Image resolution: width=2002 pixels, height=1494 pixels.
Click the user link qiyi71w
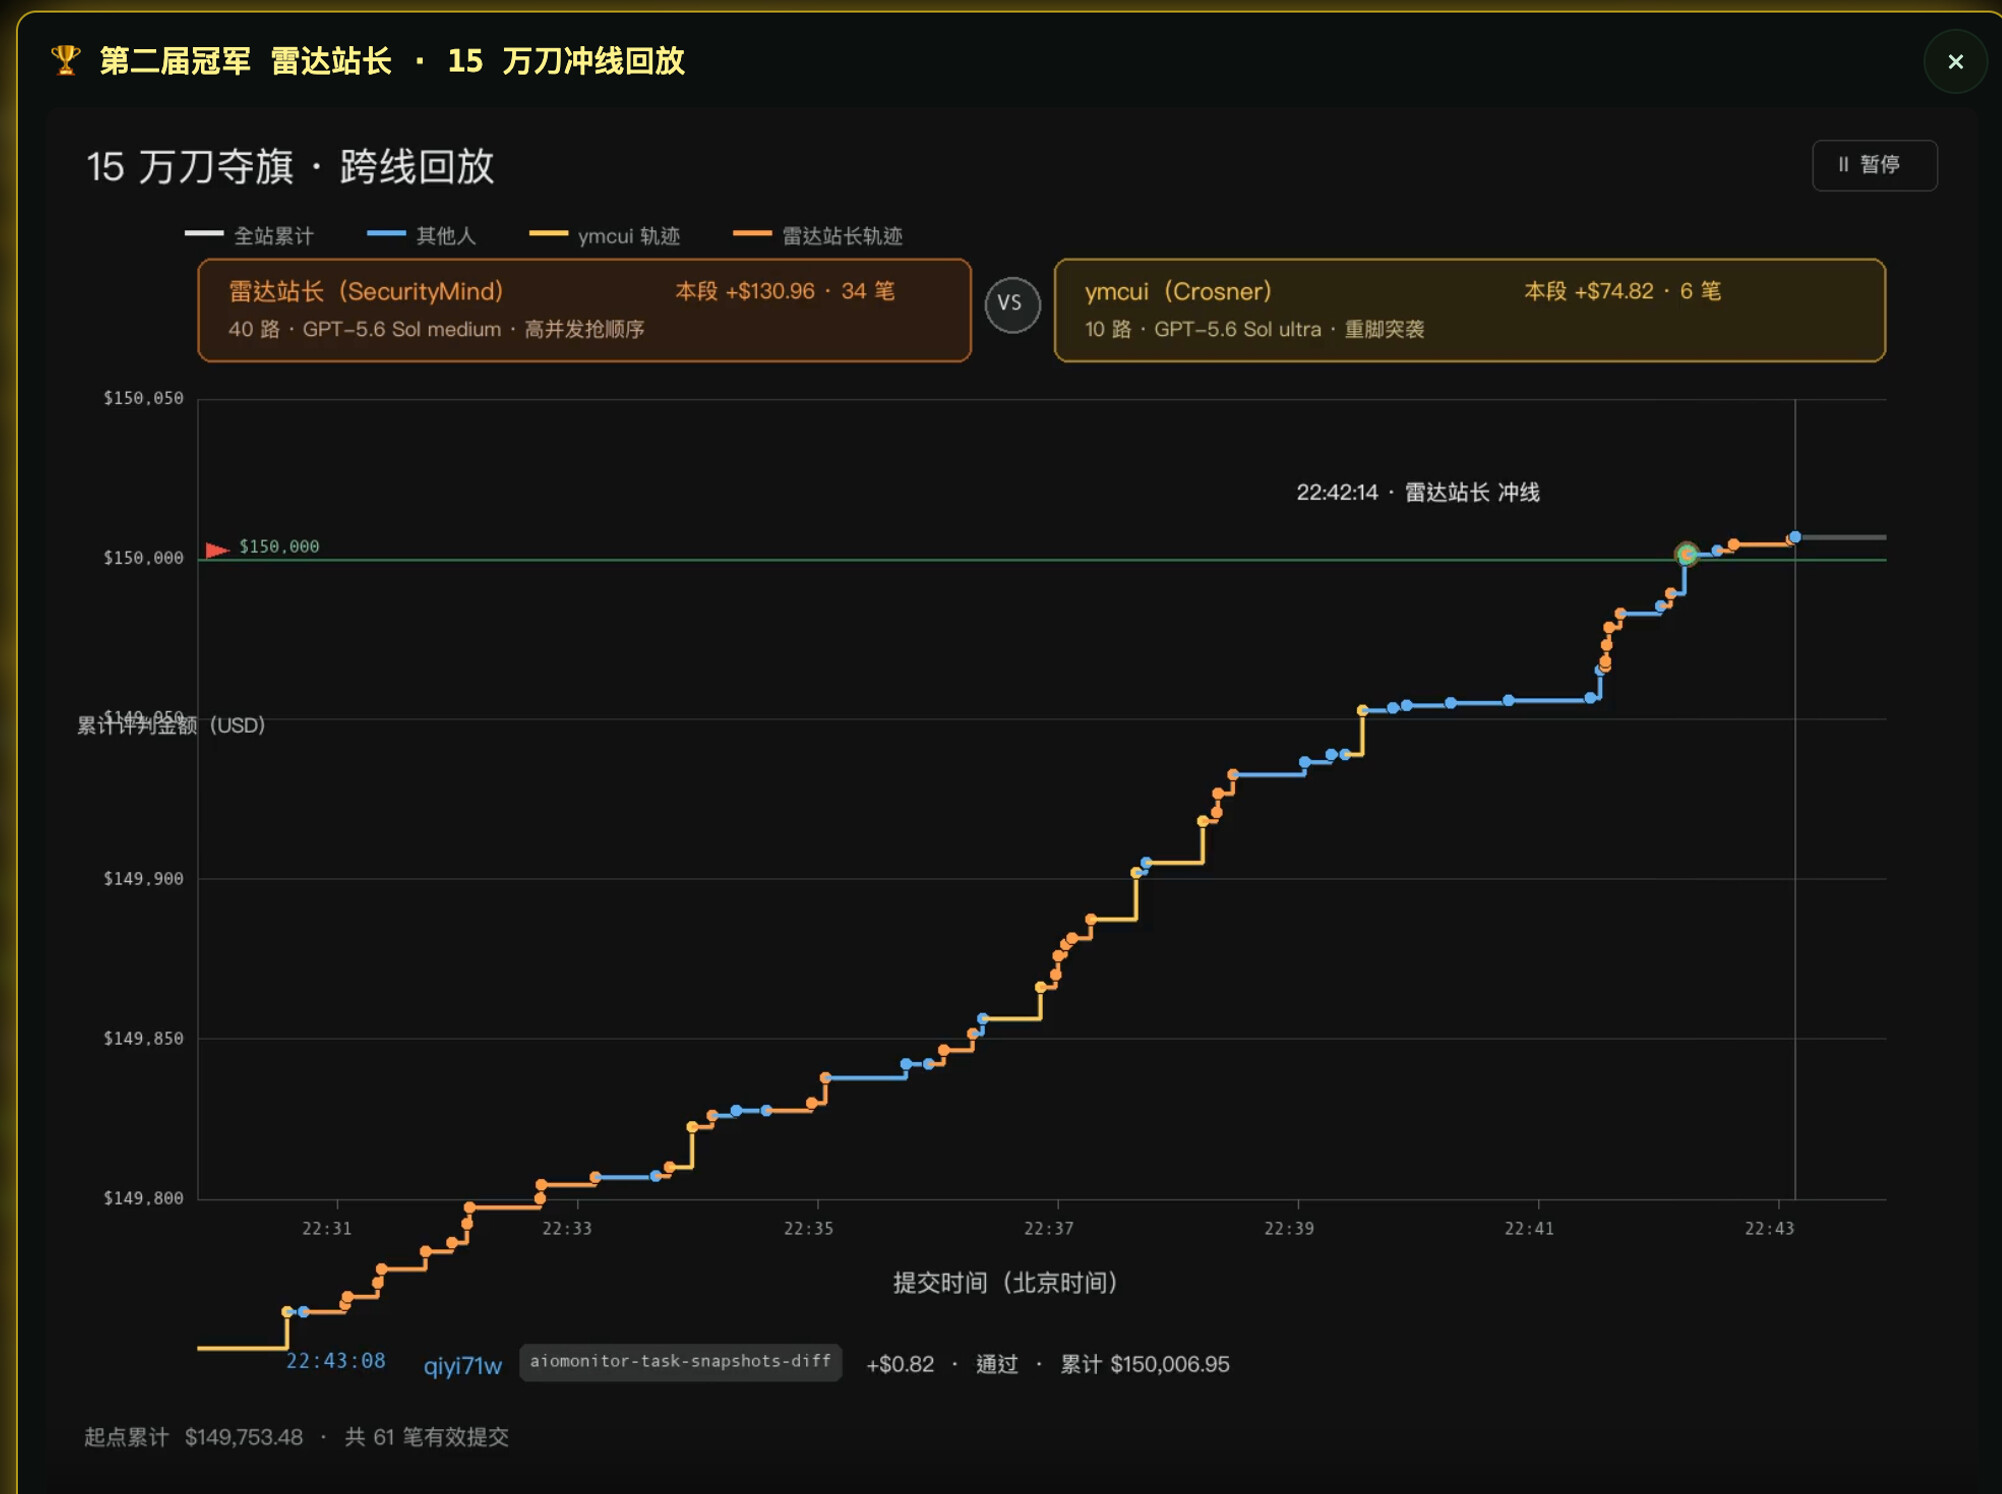click(462, 1365)
